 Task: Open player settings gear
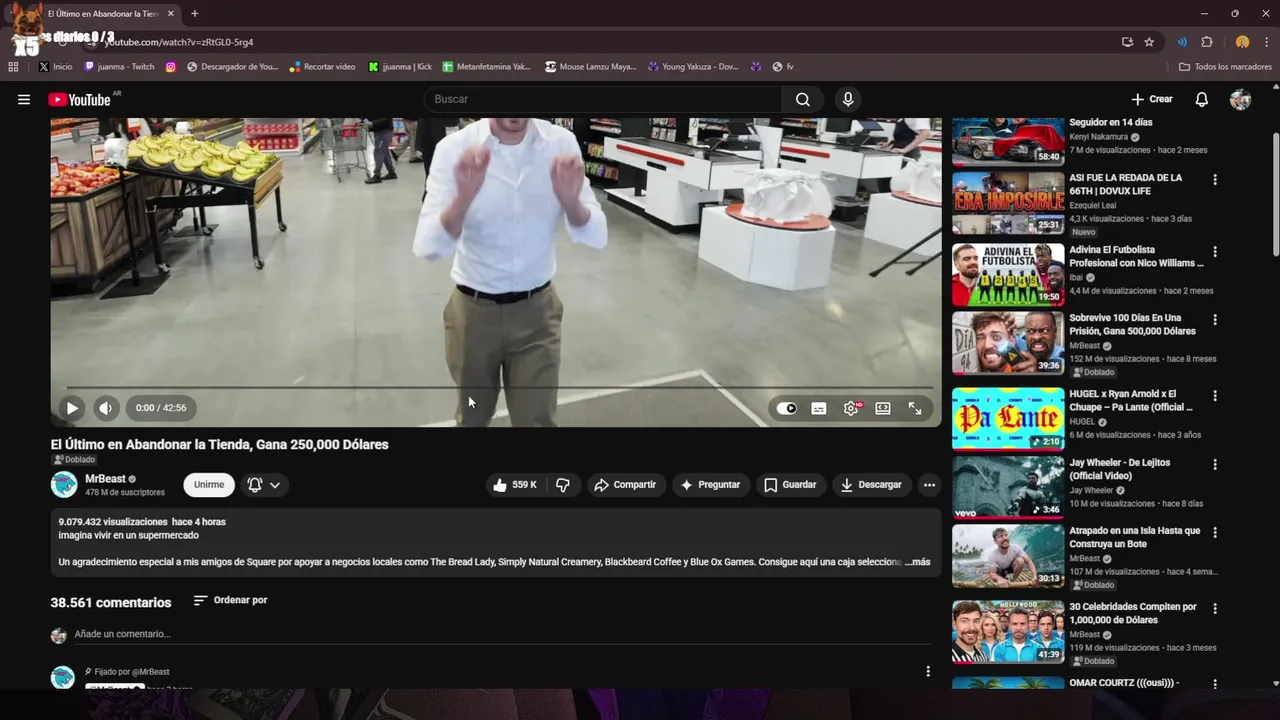coord(851,408)
